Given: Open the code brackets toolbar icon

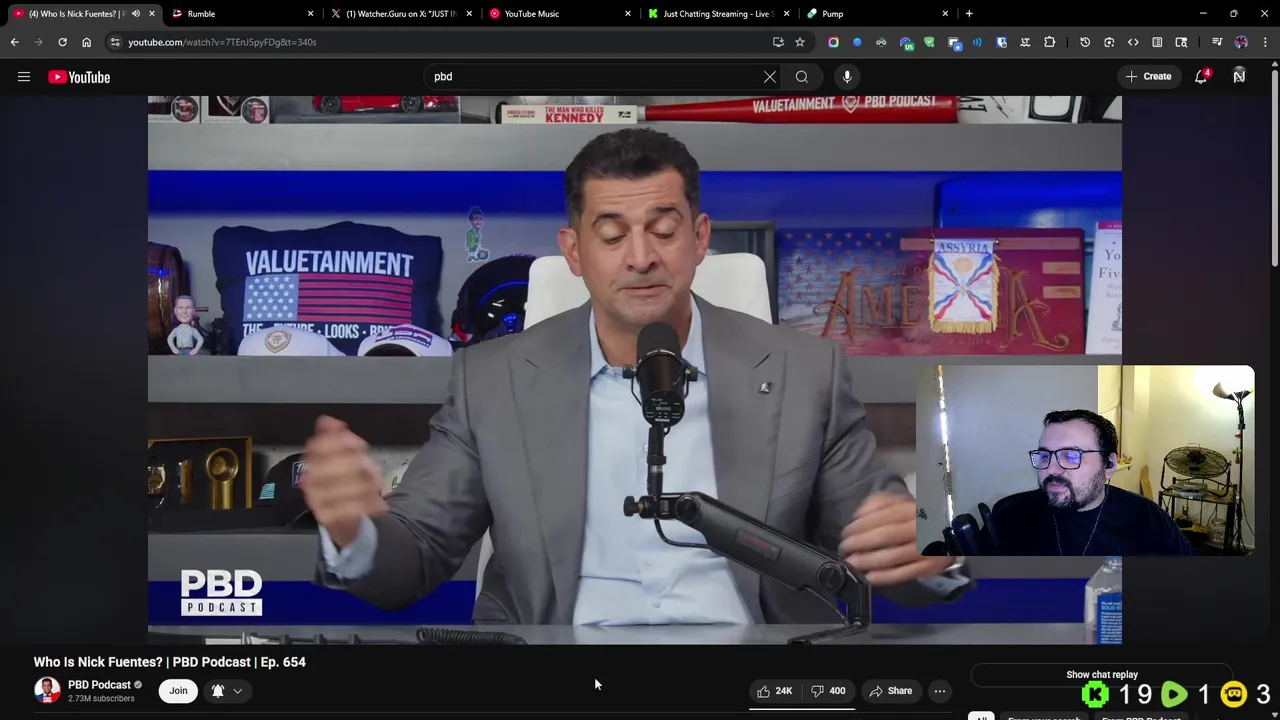Looking at the screenshot, I should 1133,42.
